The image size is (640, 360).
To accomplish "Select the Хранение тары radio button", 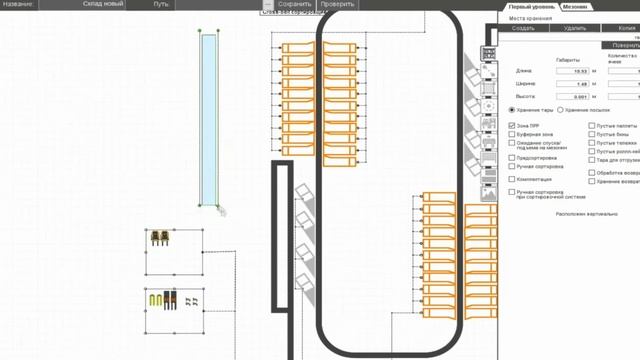I will pyautogui.click(x=512, y=110).
